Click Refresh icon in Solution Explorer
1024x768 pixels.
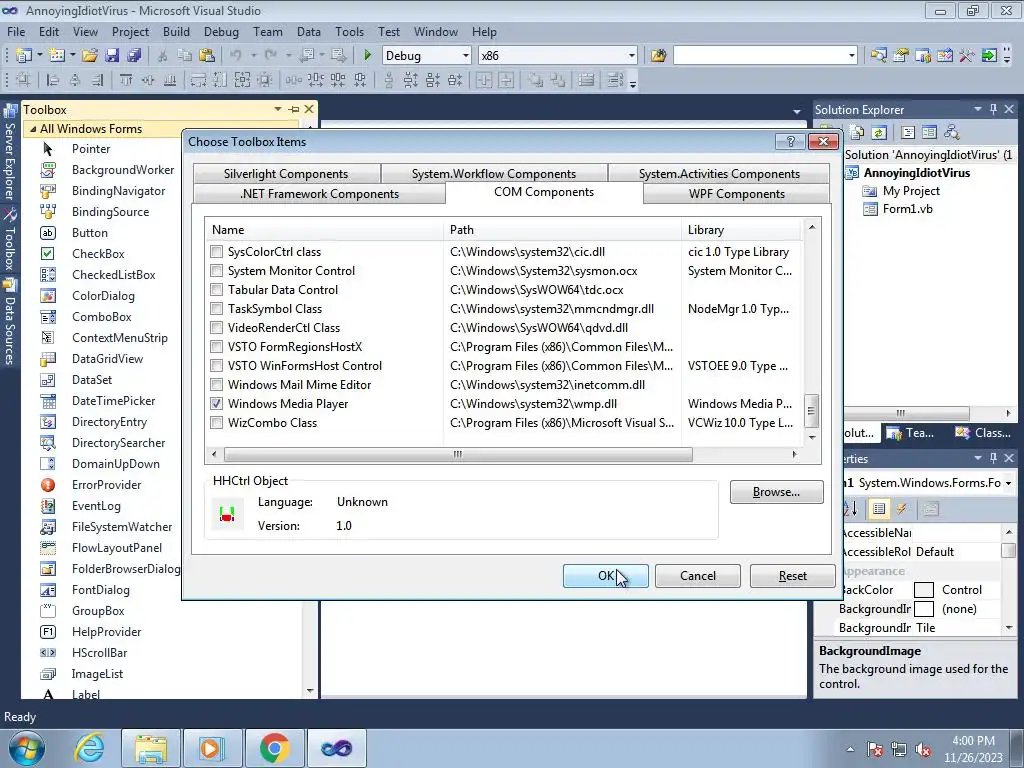879,133
